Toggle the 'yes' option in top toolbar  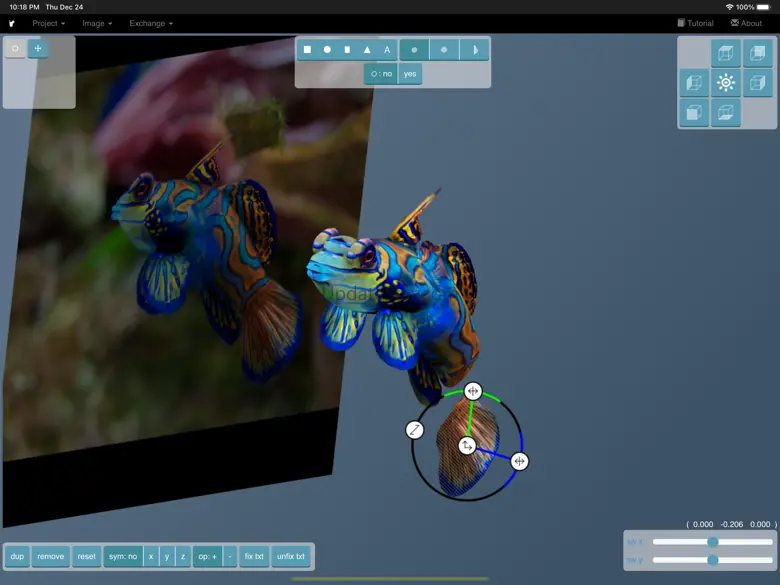pos(410,74)
